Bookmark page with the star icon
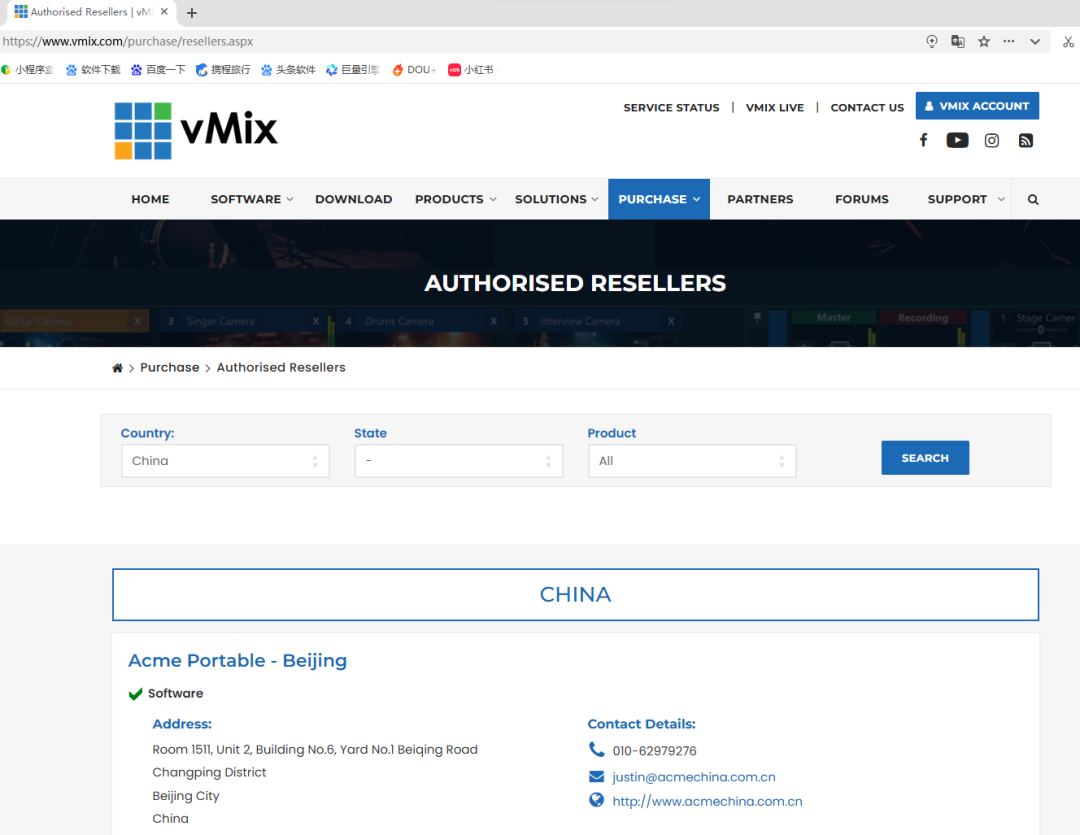 [984, 41]
